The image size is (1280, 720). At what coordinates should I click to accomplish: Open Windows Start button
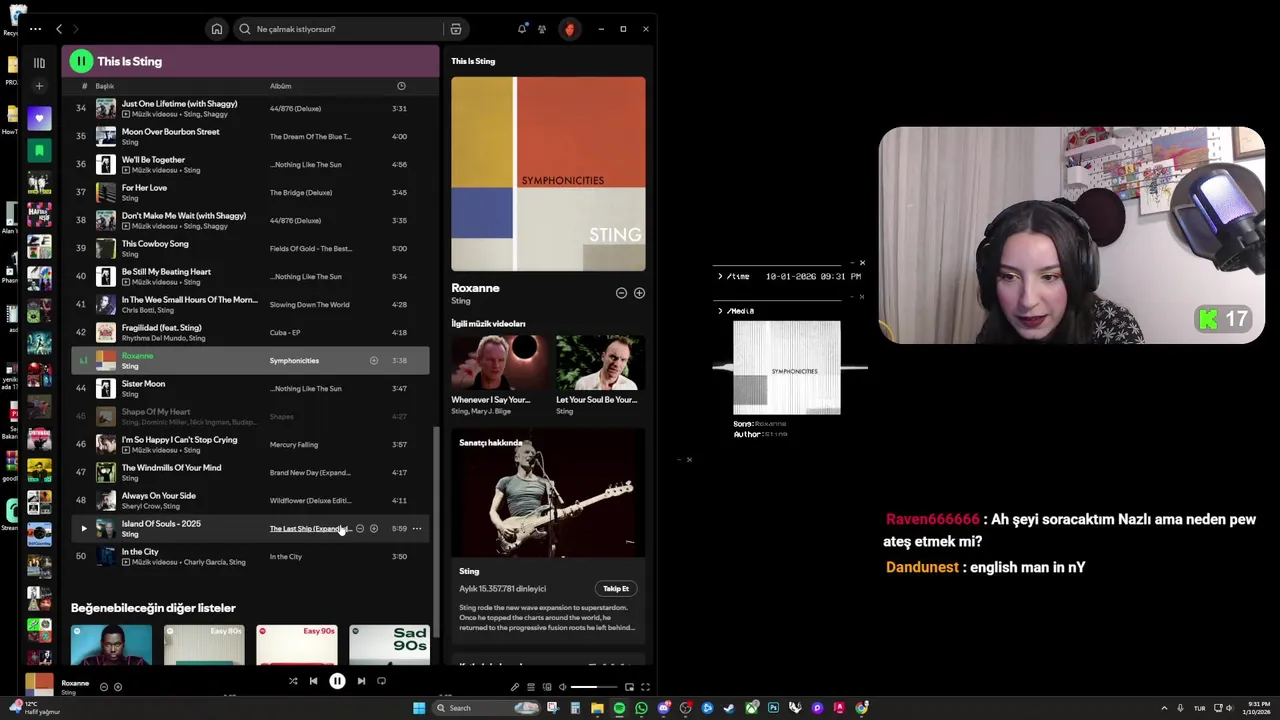pyautogui.click(x=419, y=708)
